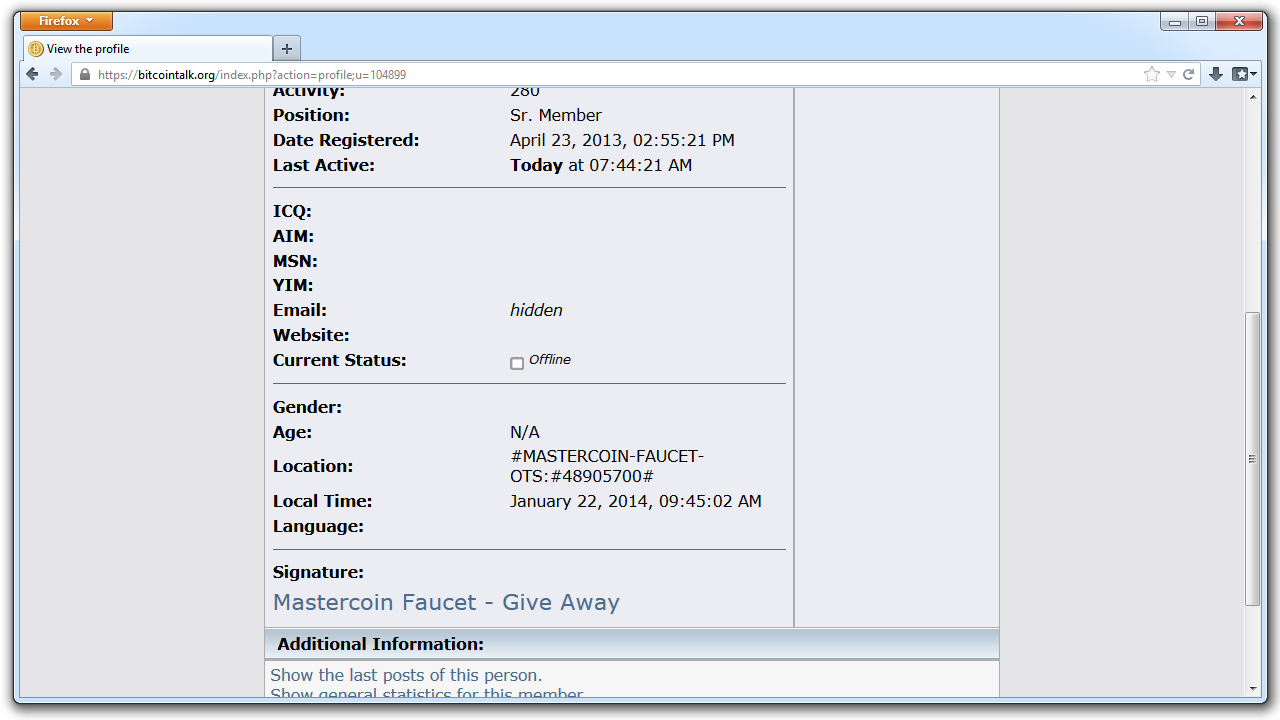Click the scrollbar up arrow
Viewport: 1280px width, 720px height.
coord(1253,97)
